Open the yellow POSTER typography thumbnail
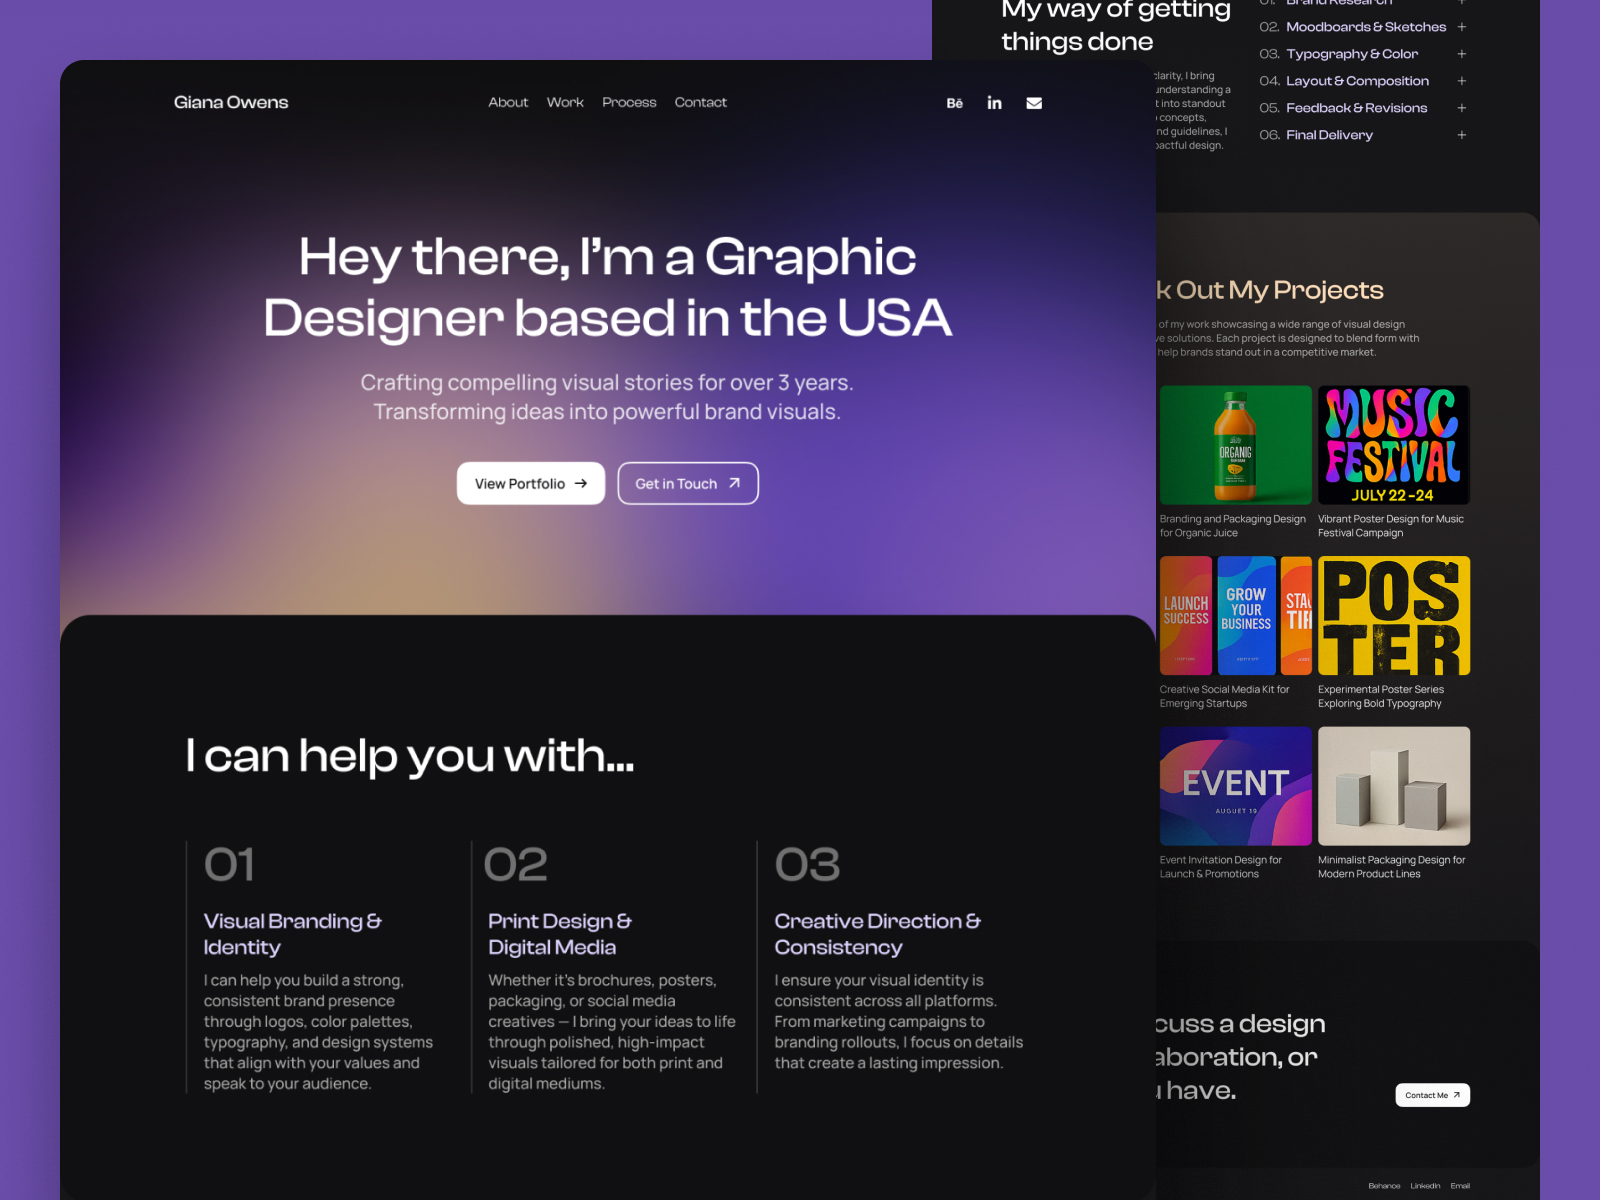The height and width of the screenshot is (1200, 1600). [x=1393, y=615]
